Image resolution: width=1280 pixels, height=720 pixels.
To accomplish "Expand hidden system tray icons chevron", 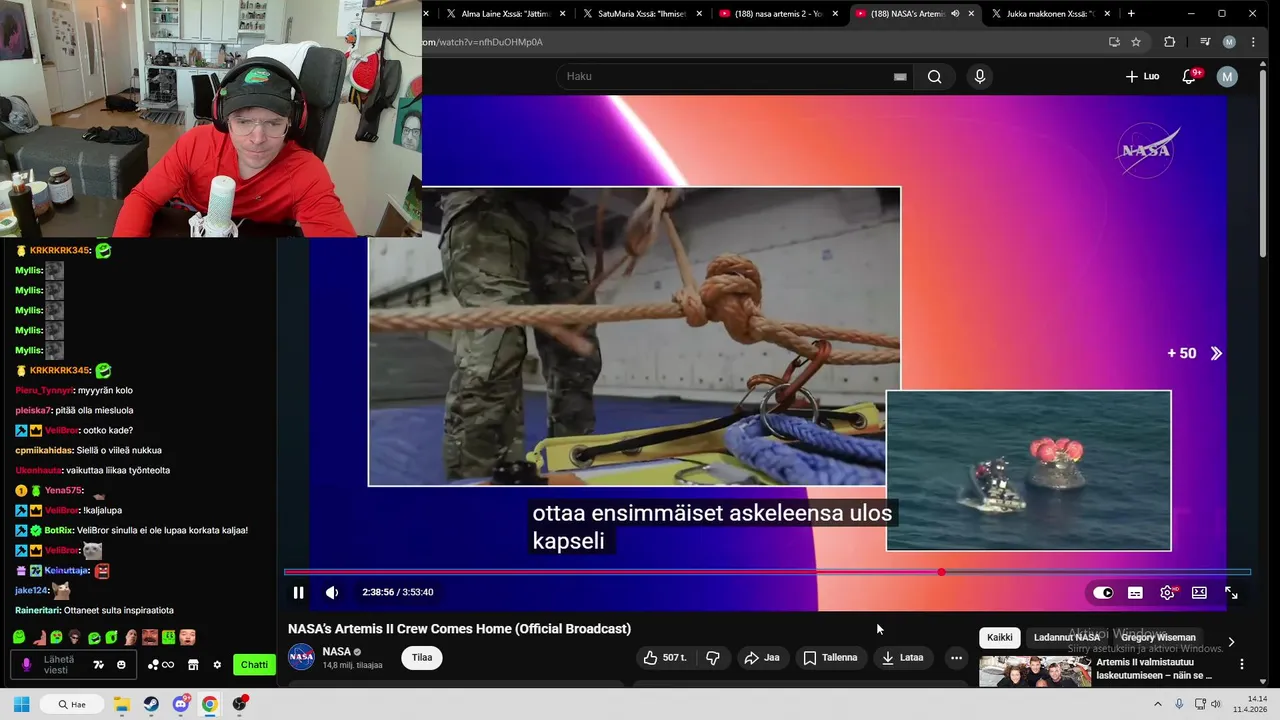I will (x=1158, y=704).
